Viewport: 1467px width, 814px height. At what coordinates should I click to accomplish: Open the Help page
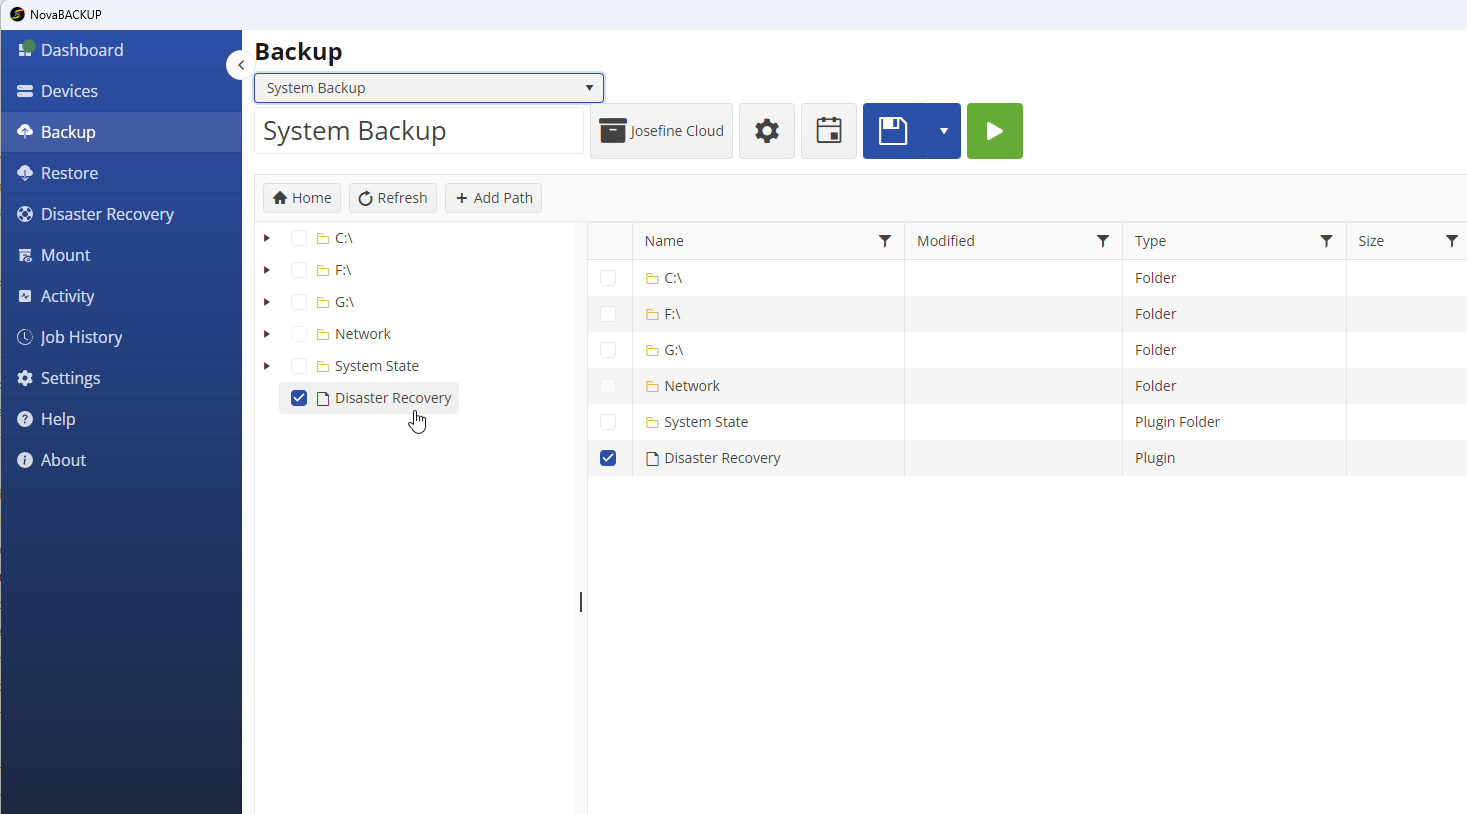click(x=121, y=419)
